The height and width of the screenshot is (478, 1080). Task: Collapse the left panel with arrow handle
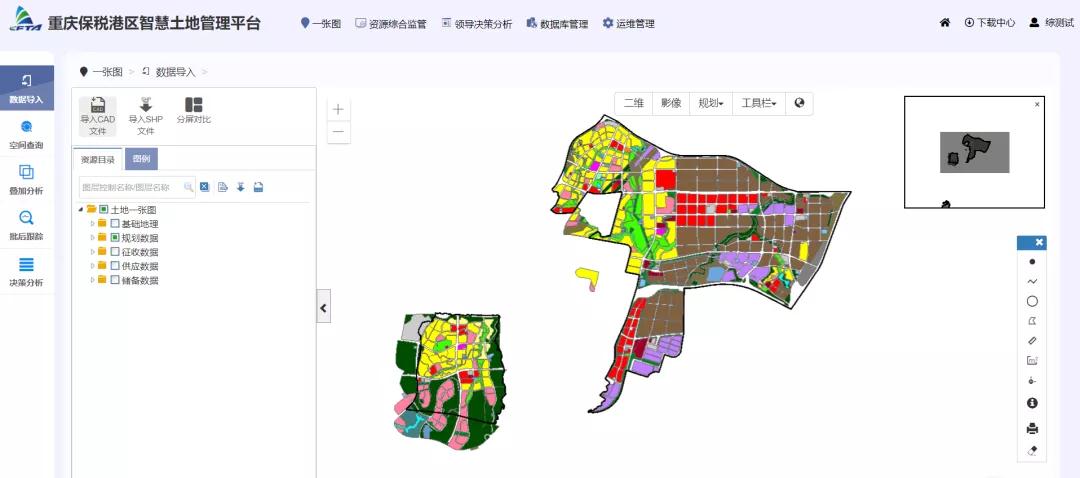pyautogui.click(x=324, y=306)
